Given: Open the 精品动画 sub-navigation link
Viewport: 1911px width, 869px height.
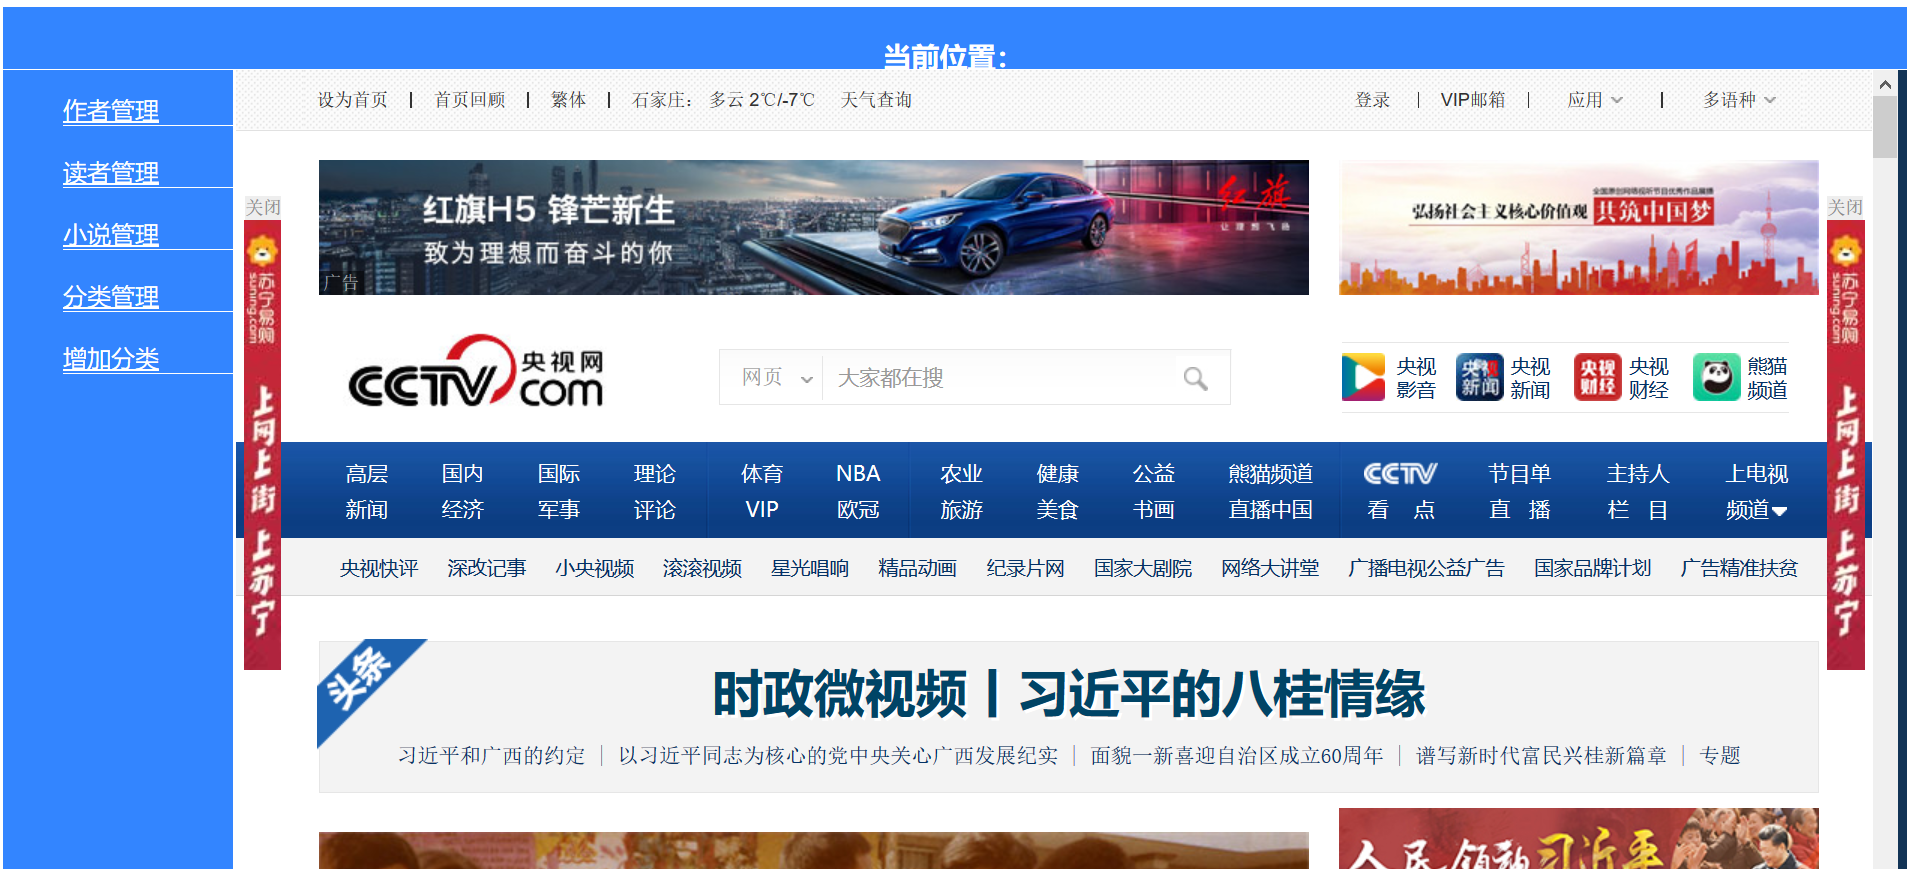Looking at the screenshot, I should coord(917,568).
